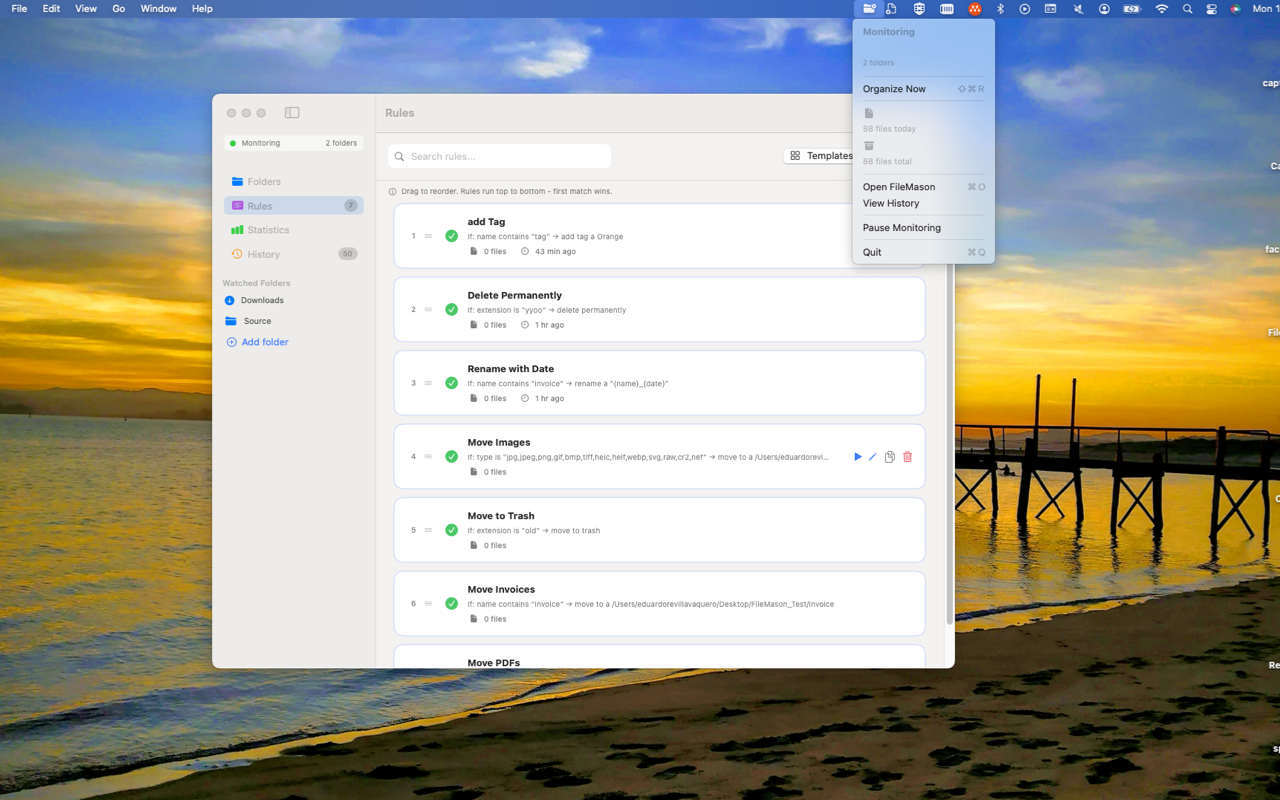Open Control Center in the menu bar

tap(1211, 9)
